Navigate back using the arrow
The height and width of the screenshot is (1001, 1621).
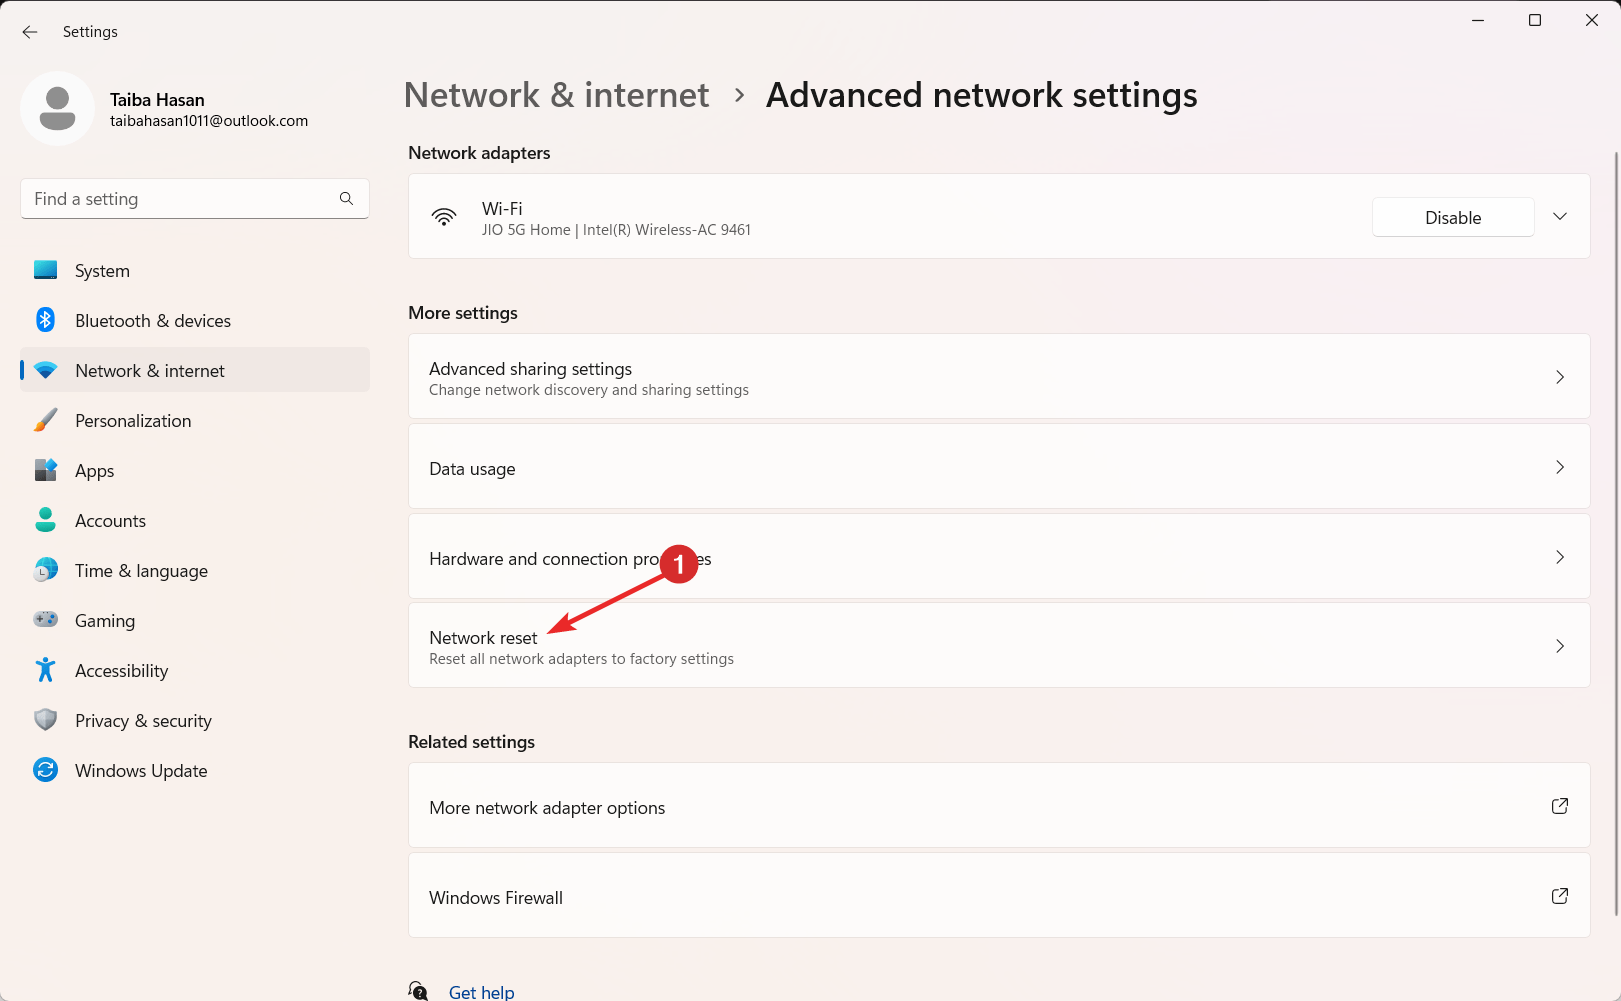(29, 32)
